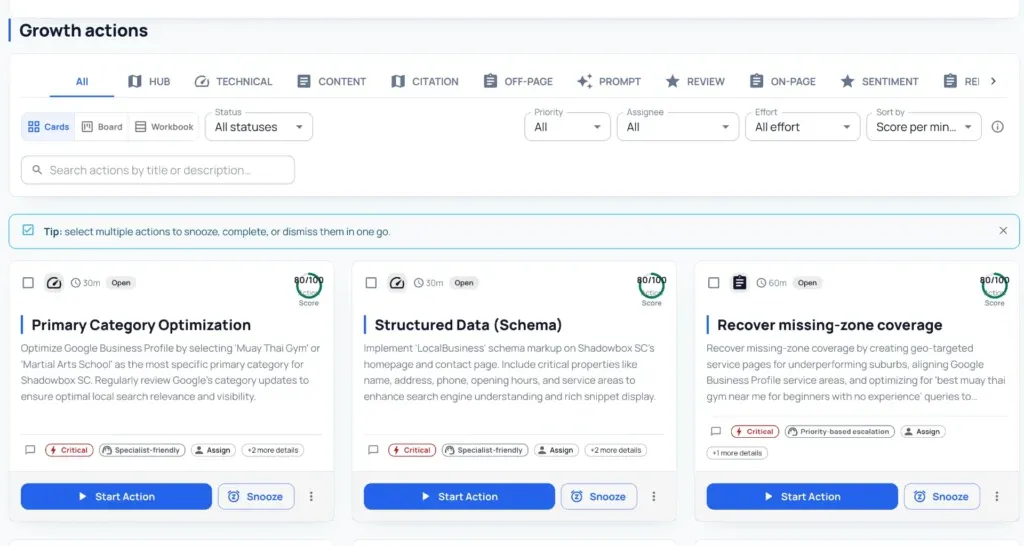Open more options menu on Primary Category card
1024x546 pixels.
tap(311, 496)
